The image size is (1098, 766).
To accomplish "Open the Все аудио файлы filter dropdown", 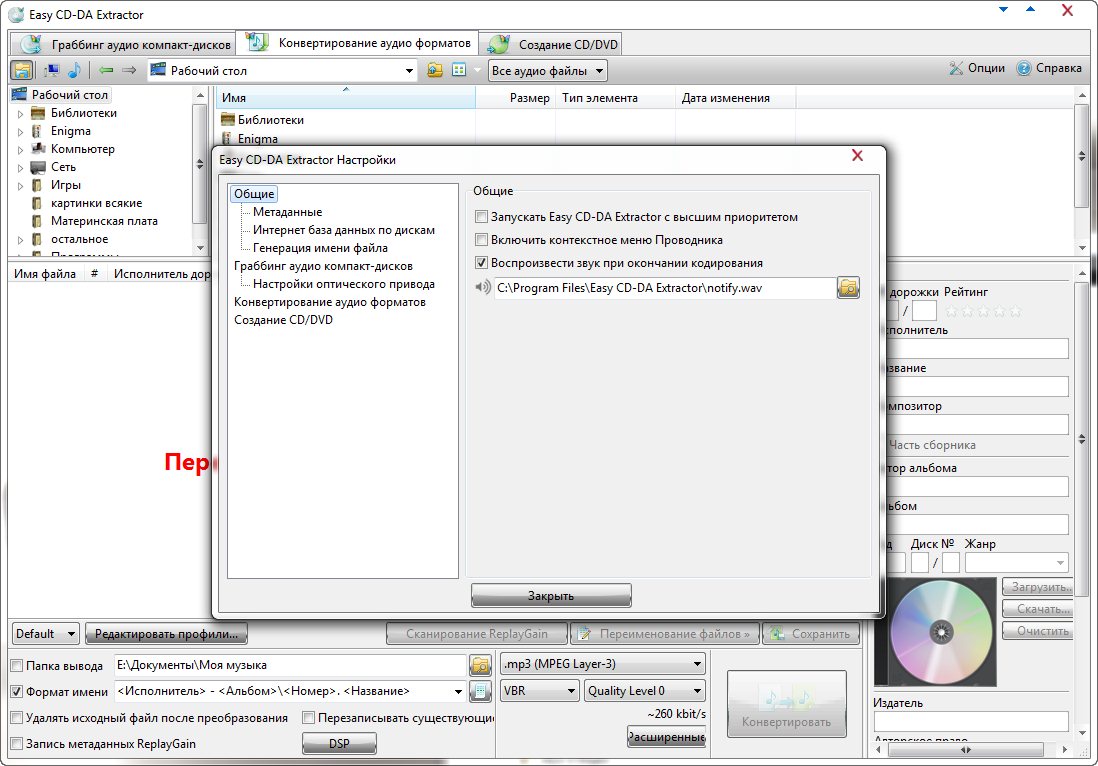I will coord(548,70).
